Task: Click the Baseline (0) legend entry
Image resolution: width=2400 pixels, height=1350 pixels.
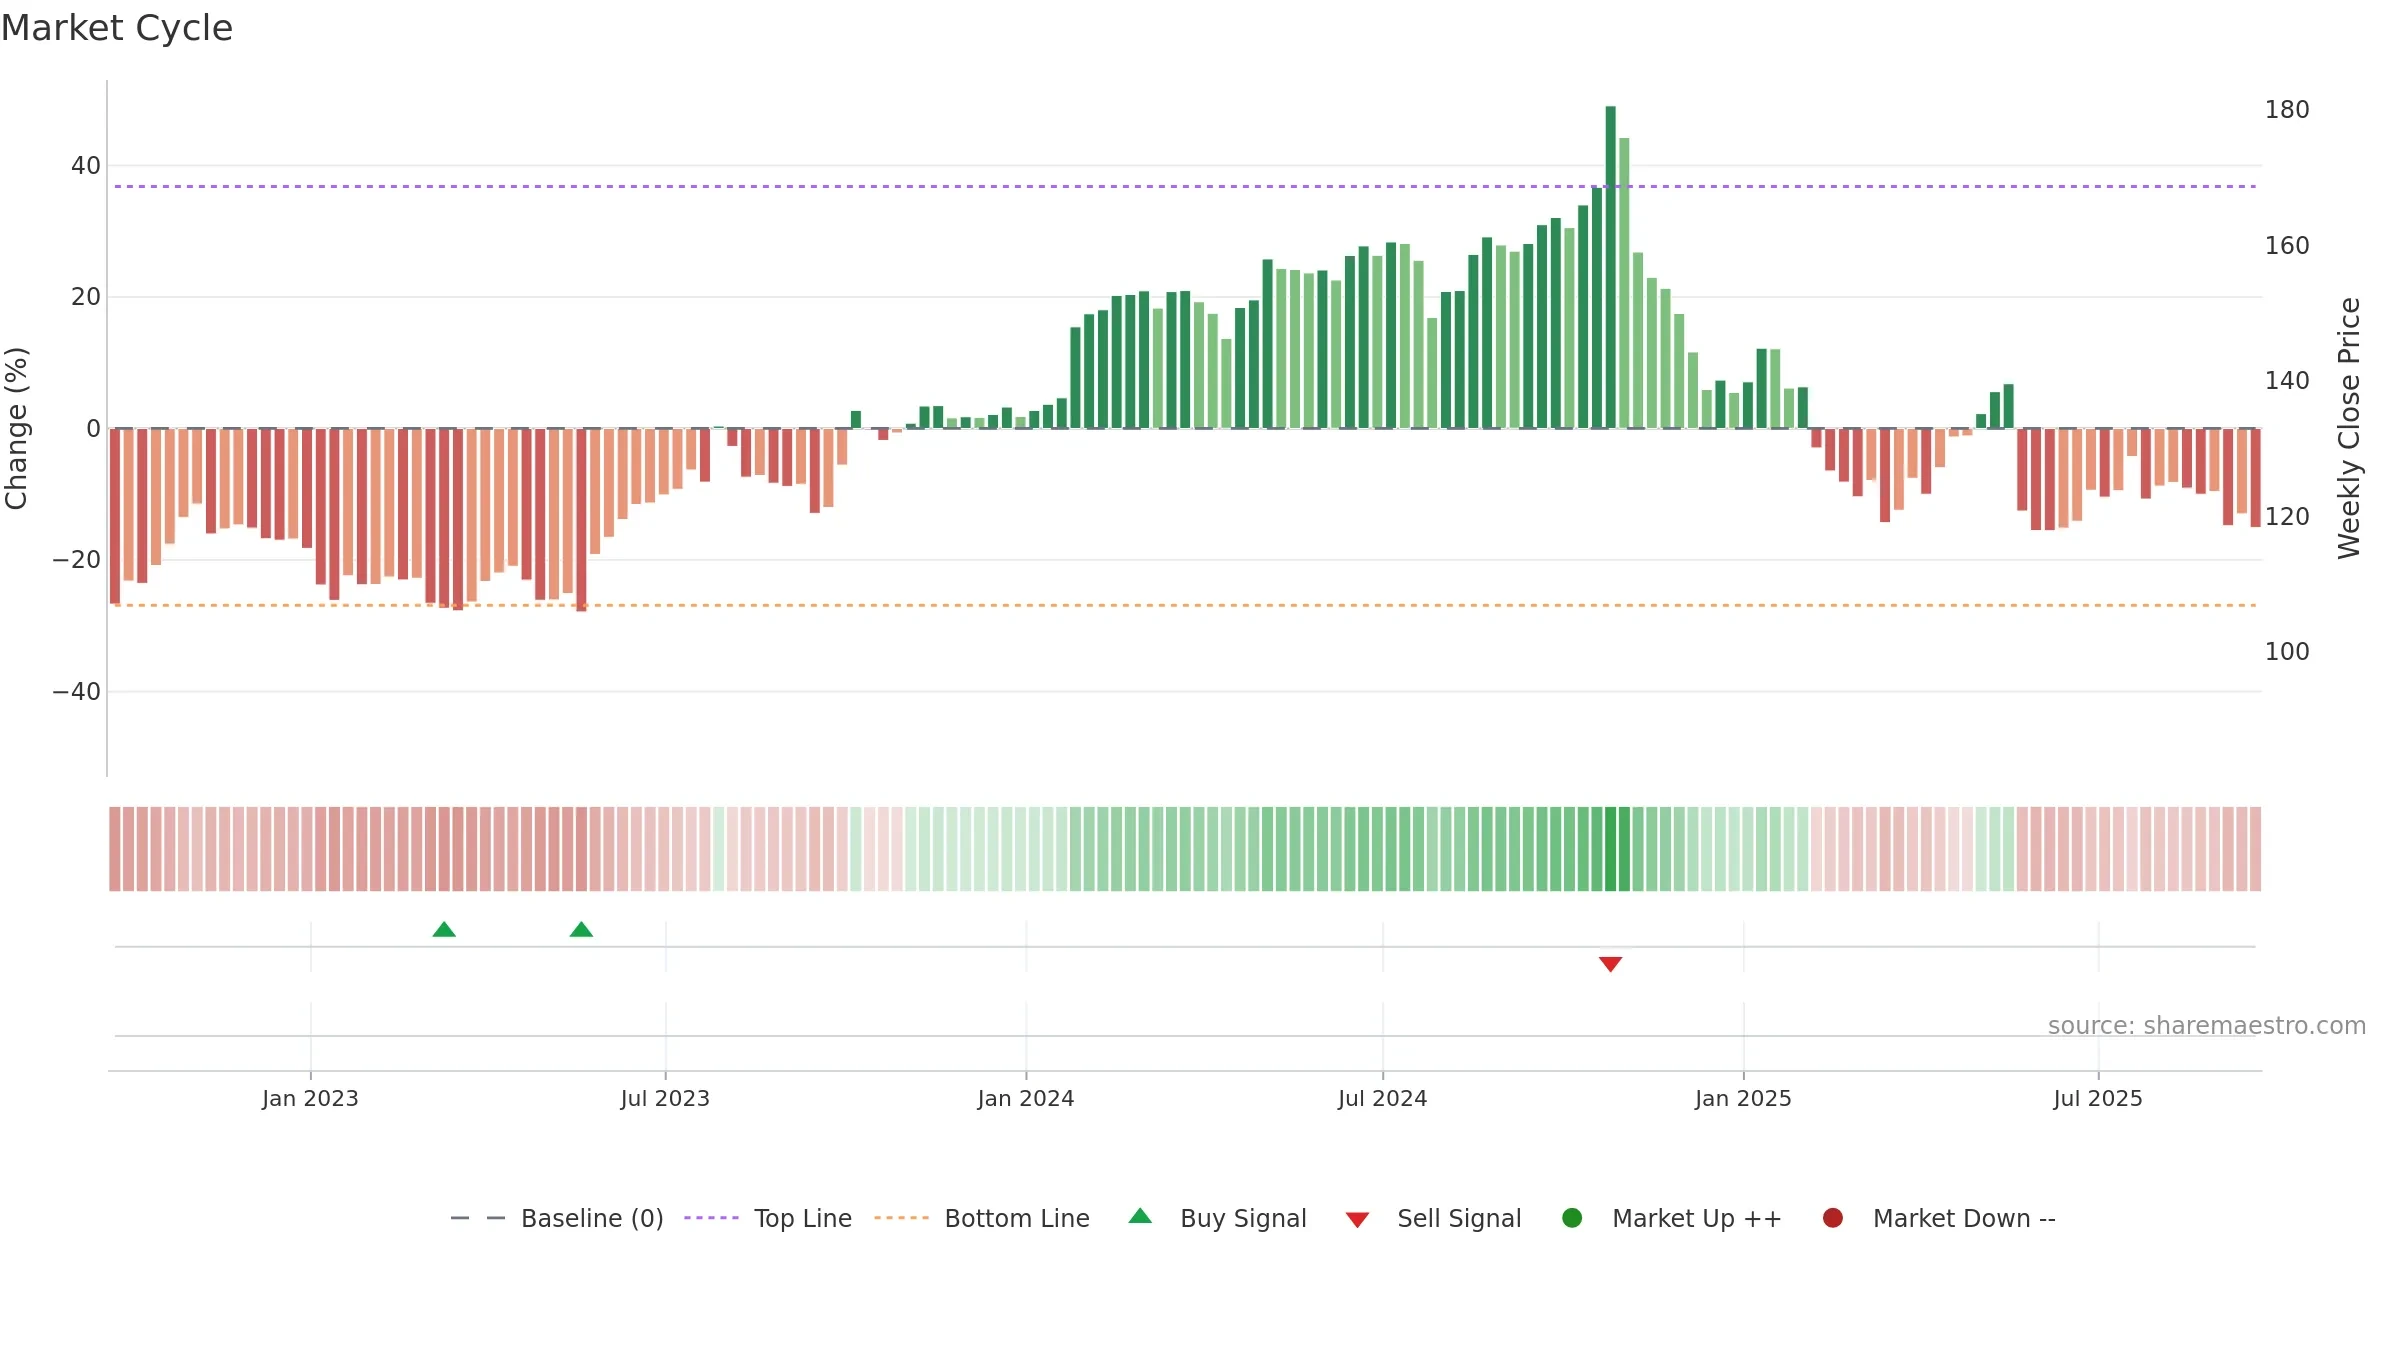Action: click(557, 1218)
